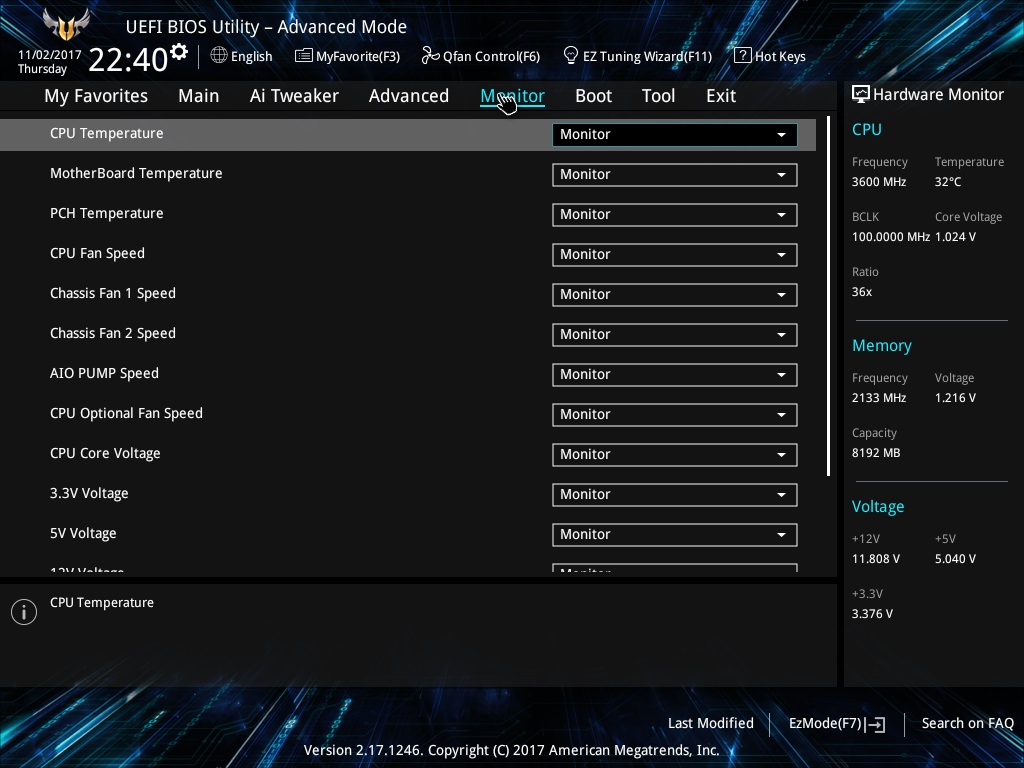Select the PCH Temperature label

[106, 213]
